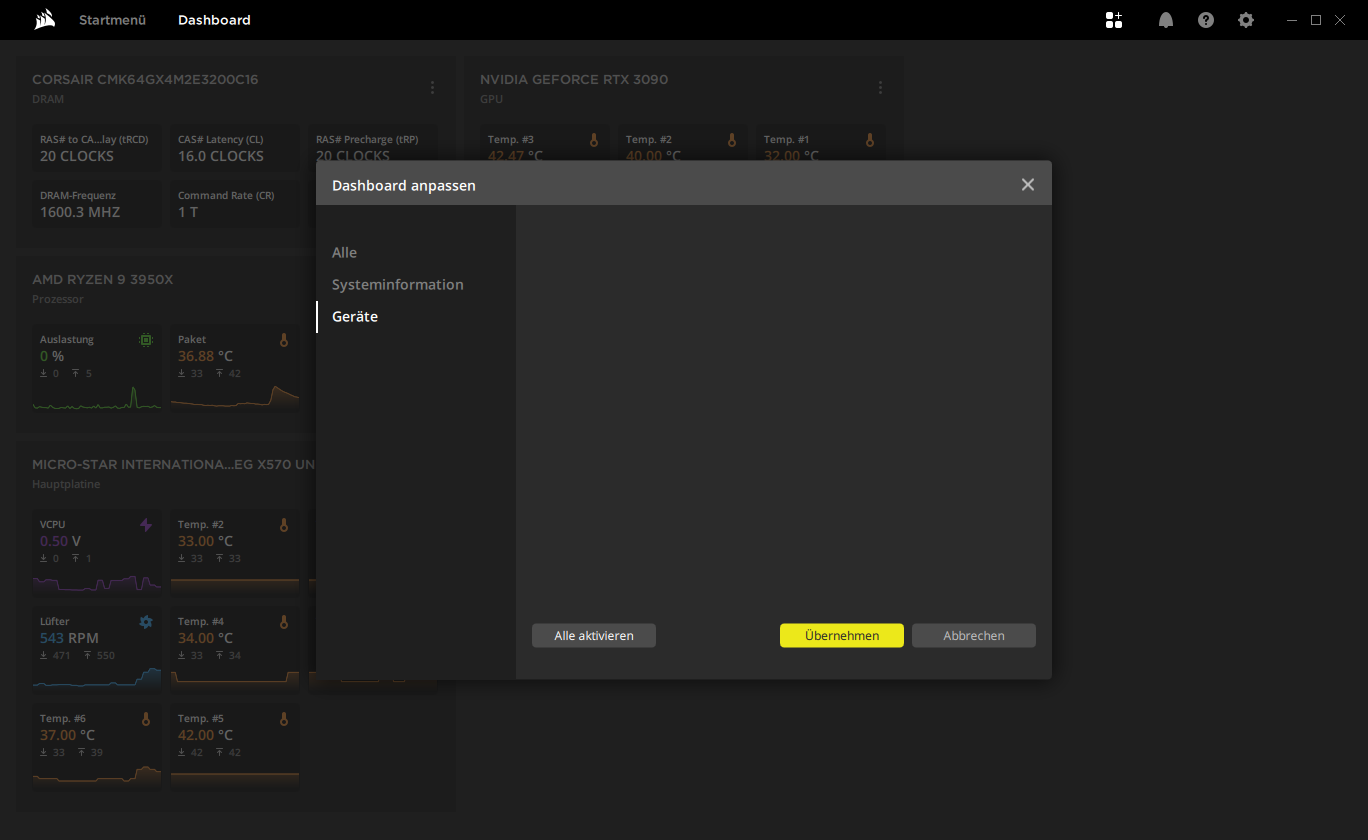This screenshot has width=1368, height=840.
Task: Cancel with the Abbrechen button
Action: pos(974,636)
